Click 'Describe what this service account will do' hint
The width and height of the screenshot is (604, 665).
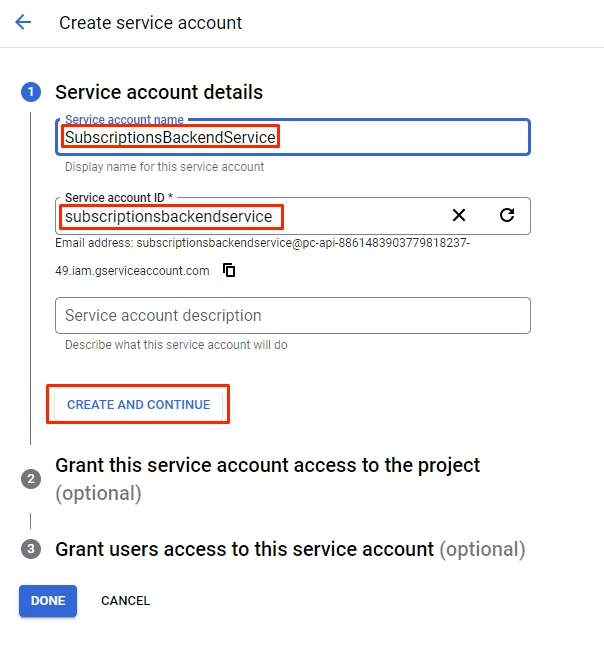point(176,345)
